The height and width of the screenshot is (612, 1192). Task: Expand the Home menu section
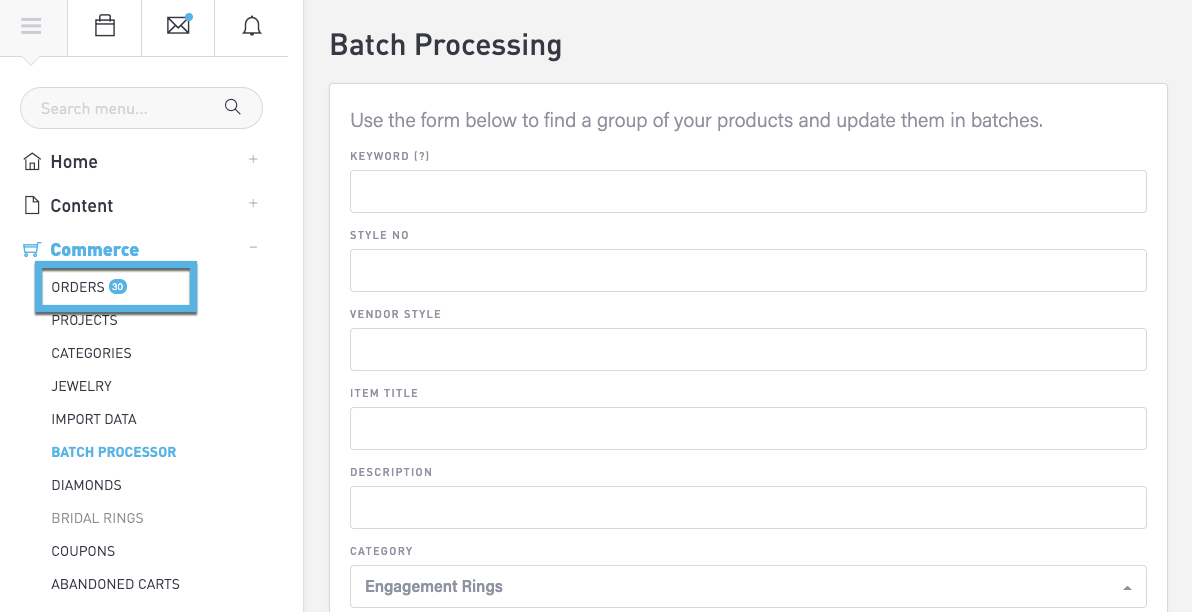pos(253,159)
